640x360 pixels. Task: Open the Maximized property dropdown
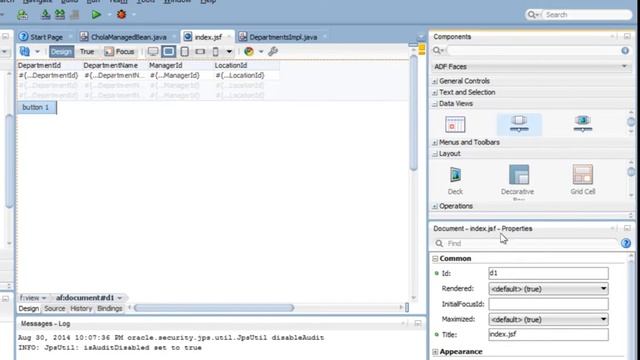[603, 319]
